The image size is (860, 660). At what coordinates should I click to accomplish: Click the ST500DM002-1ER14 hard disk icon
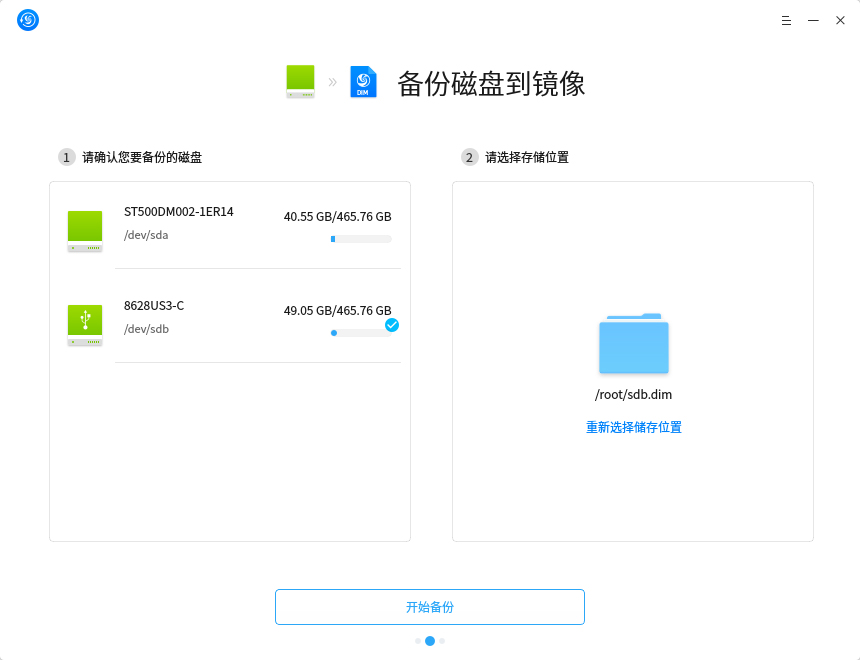coord(85,231)
